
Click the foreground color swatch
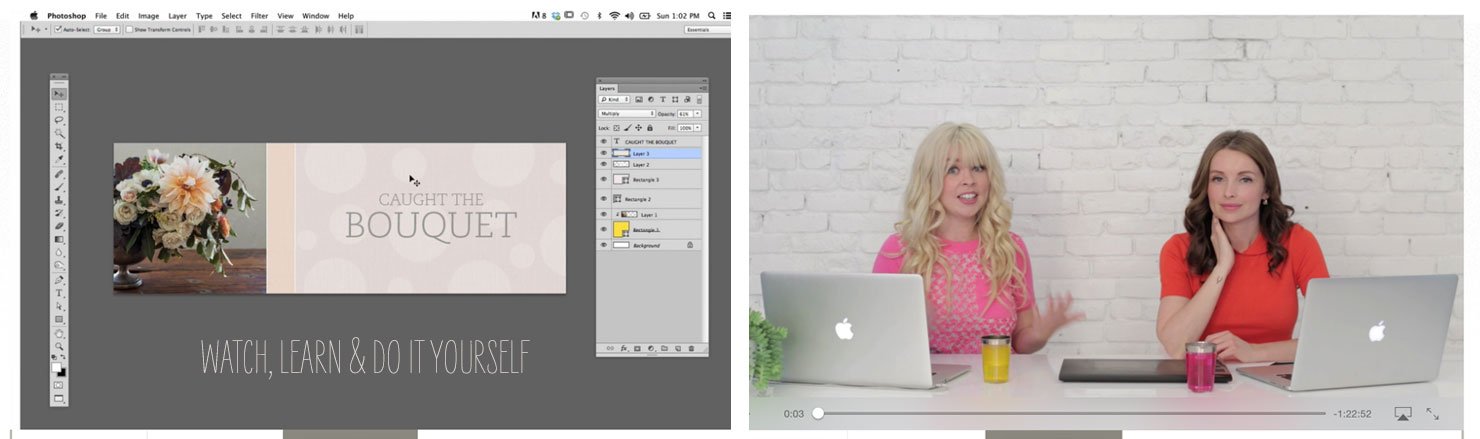57,366
